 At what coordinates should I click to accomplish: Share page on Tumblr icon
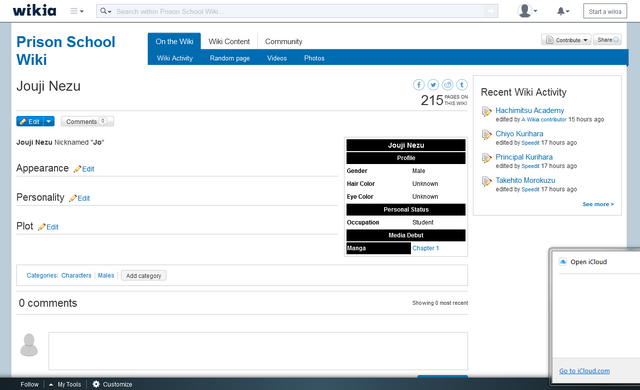pos(462,84)
